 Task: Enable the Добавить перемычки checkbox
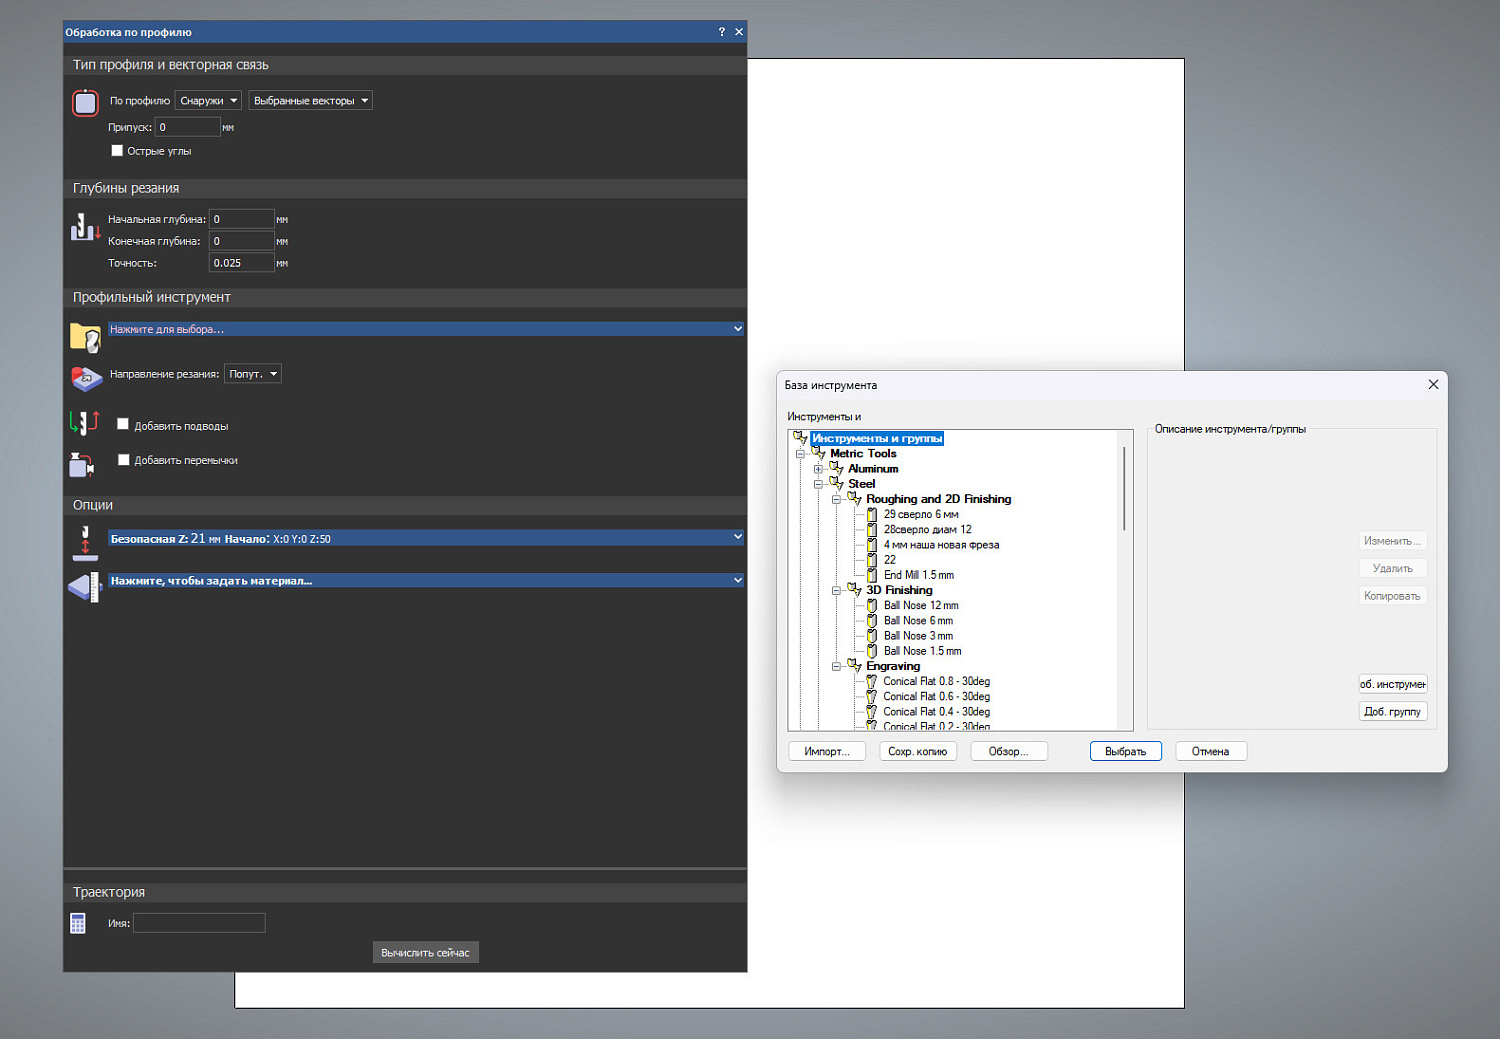tap(124, 460)
